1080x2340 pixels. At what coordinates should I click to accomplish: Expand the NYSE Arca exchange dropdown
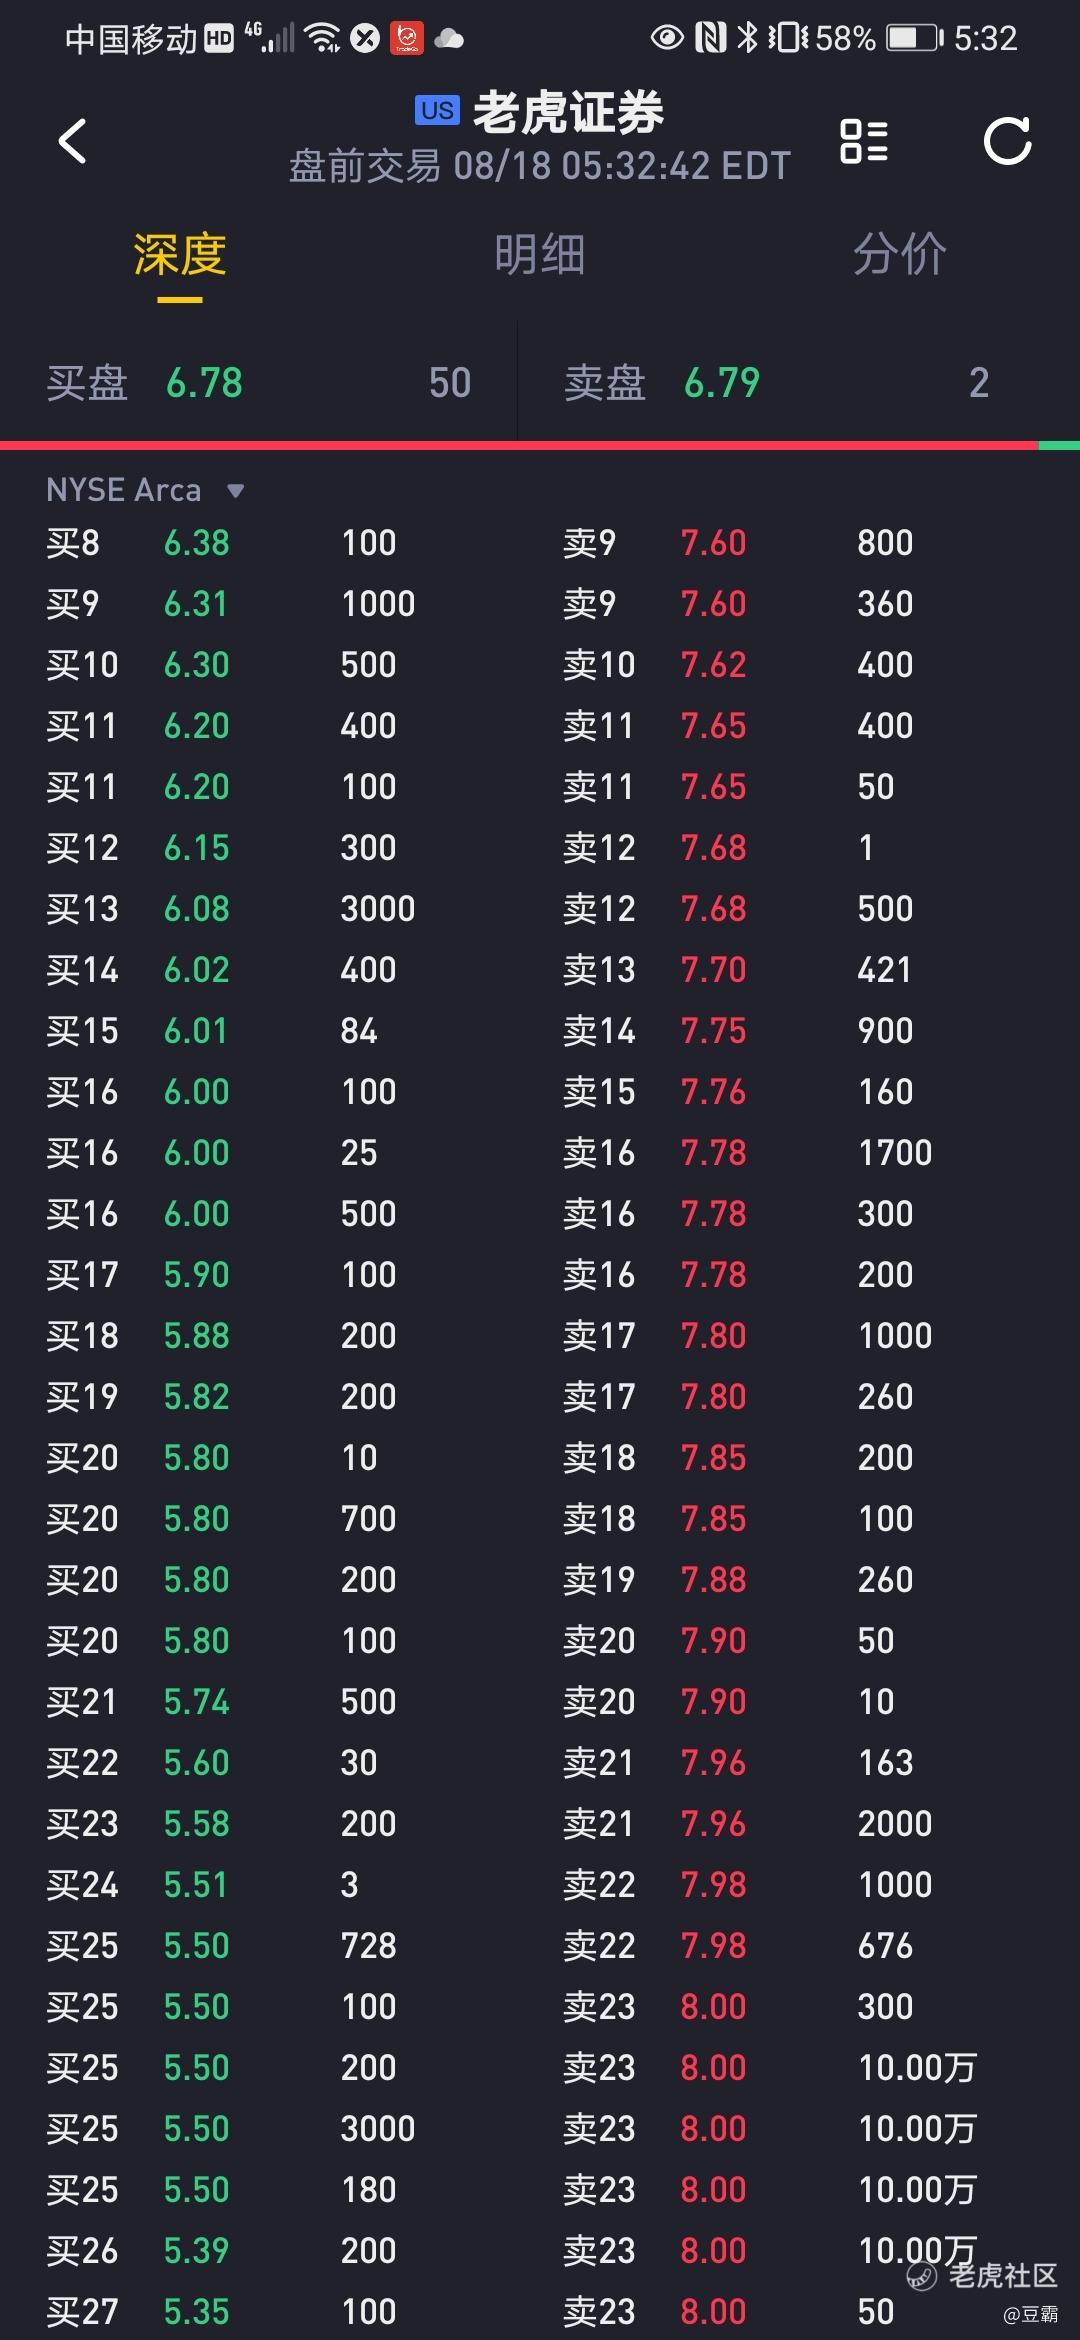145,490
